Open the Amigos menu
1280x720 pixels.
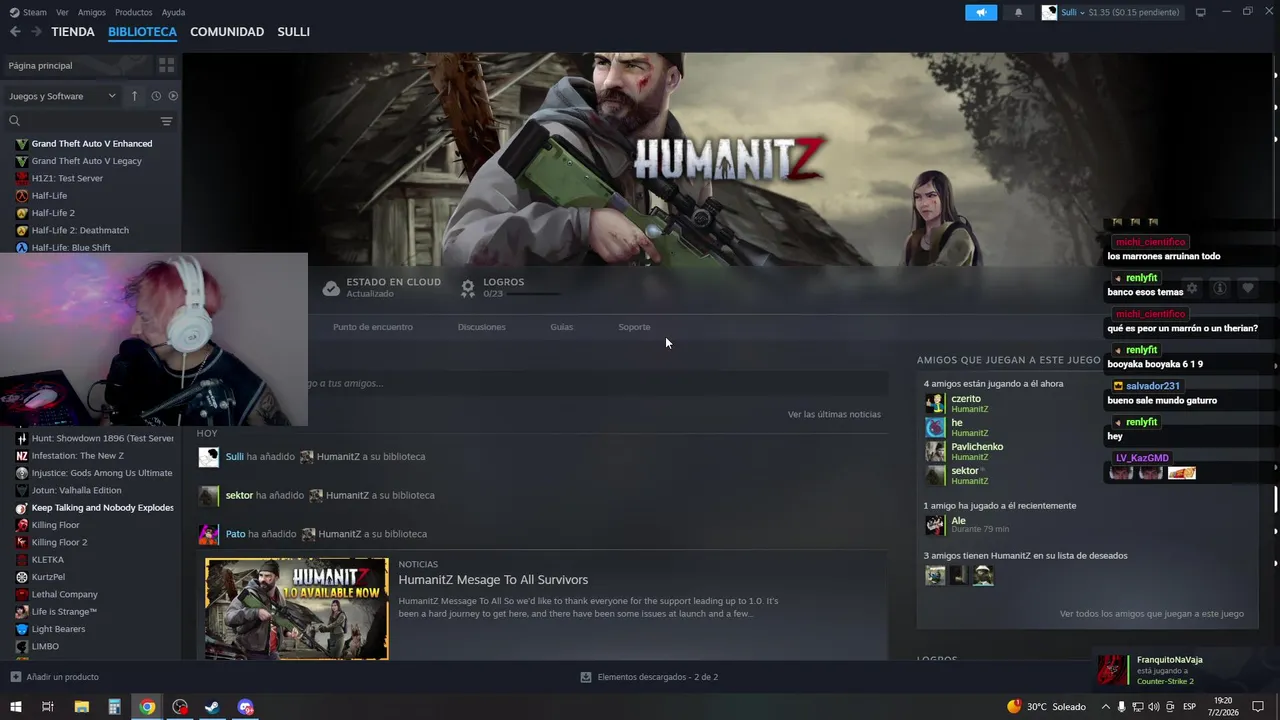92,12
